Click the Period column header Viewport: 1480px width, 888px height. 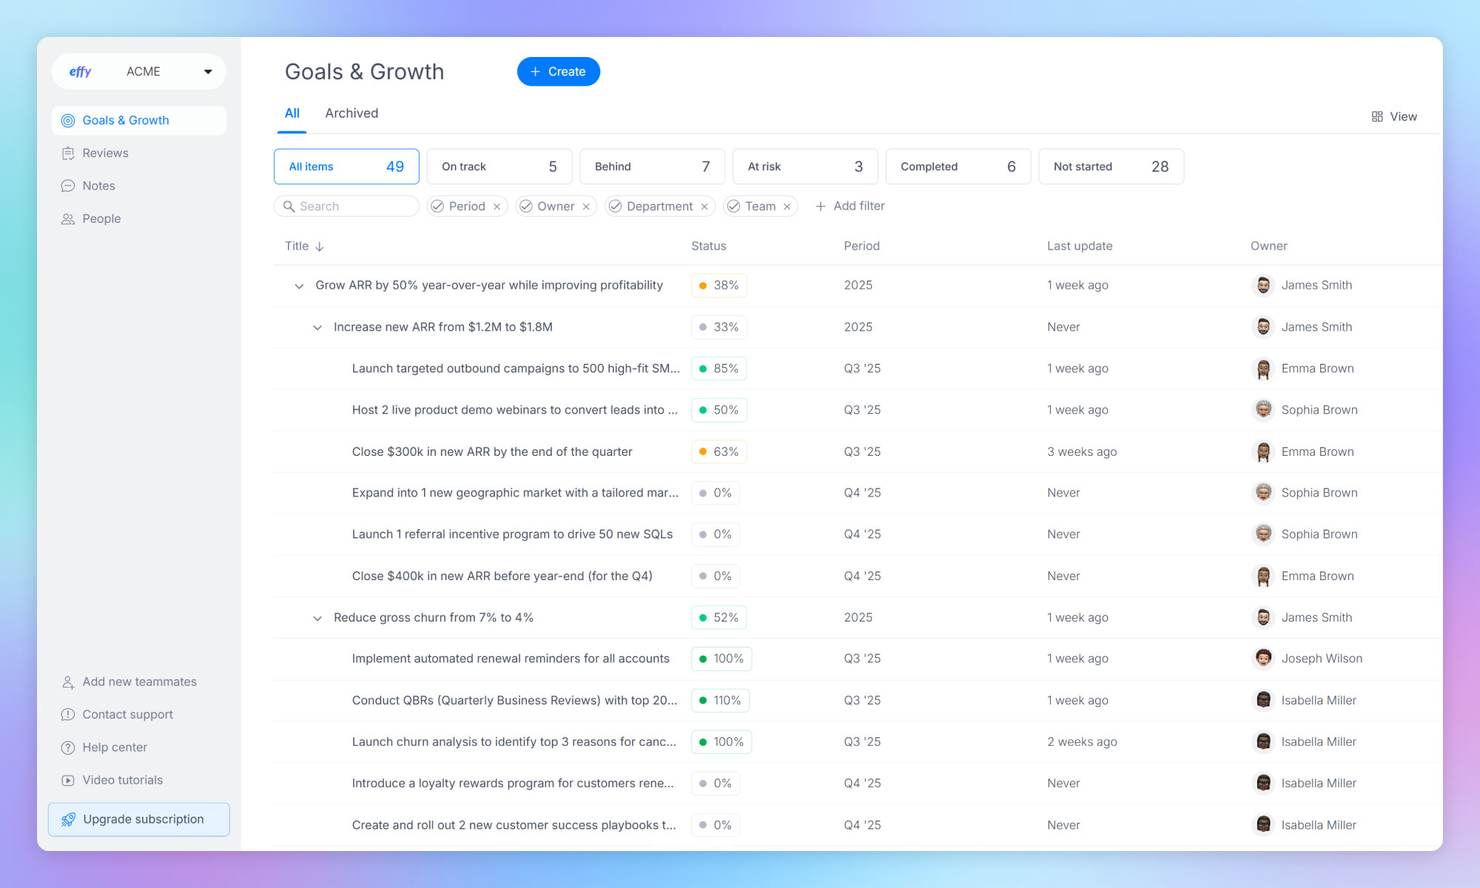tap(862, 246)
